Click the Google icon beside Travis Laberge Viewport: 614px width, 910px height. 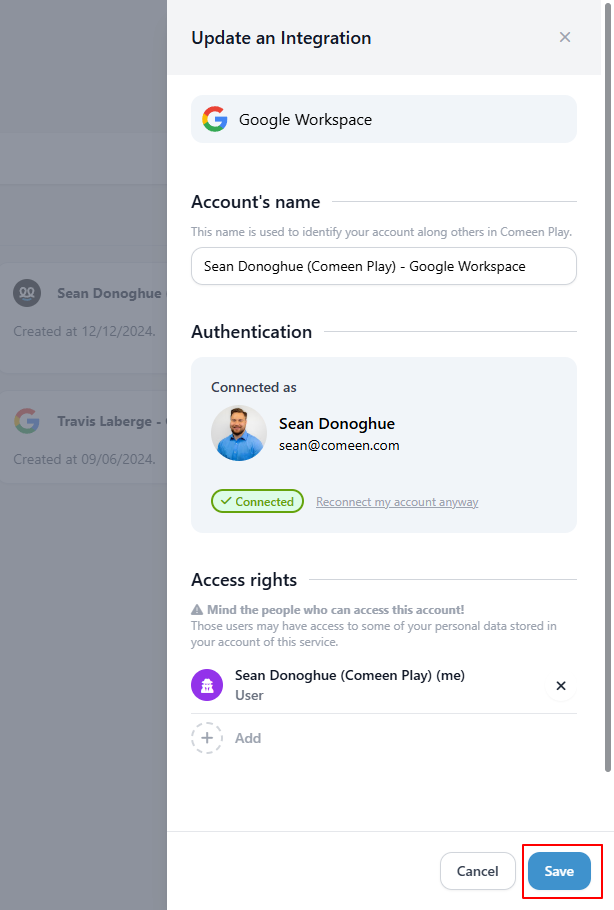click(27, 421)
